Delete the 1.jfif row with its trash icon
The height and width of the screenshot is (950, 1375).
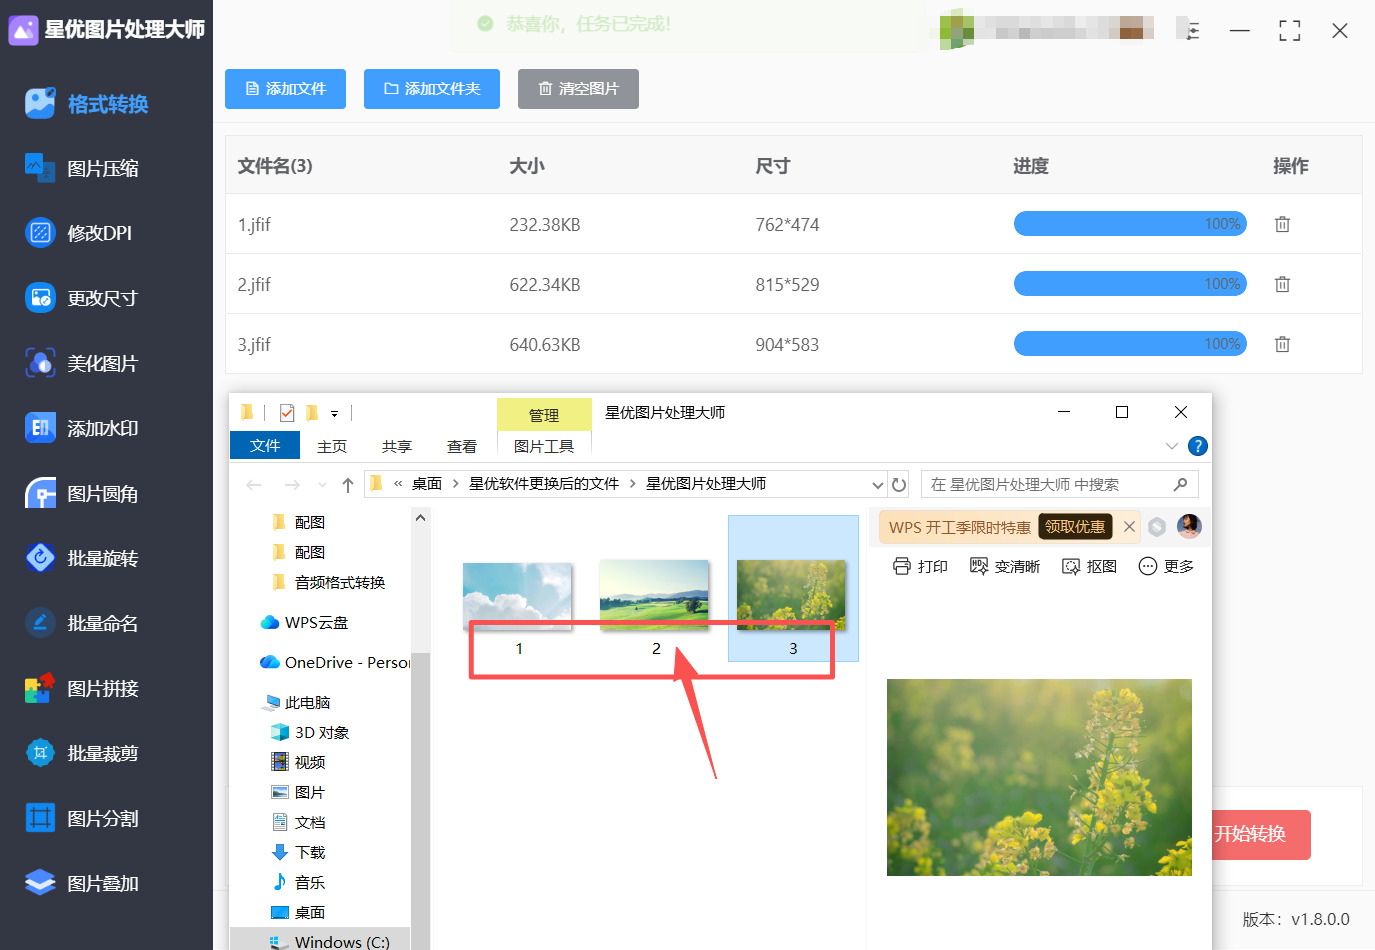[1282, 224]
